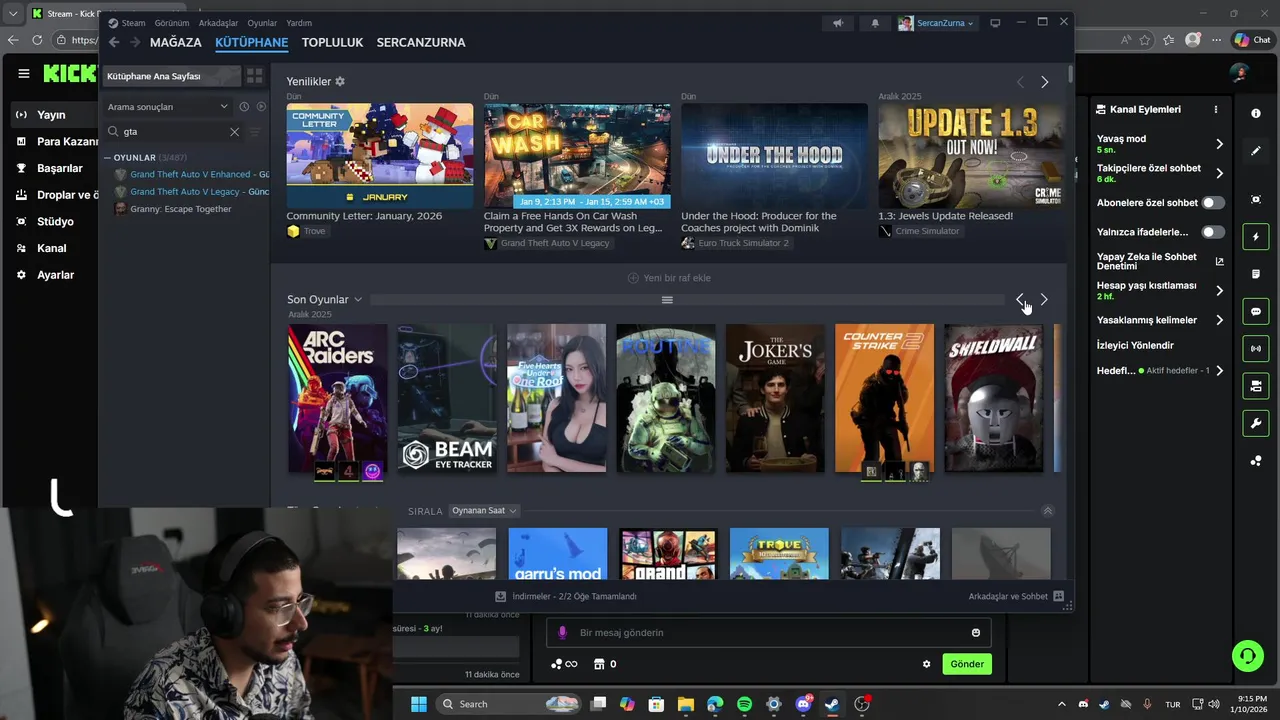Open ARC Raiders game cover
Viewport: 1280px width, 720px height.
coord(337,398)
